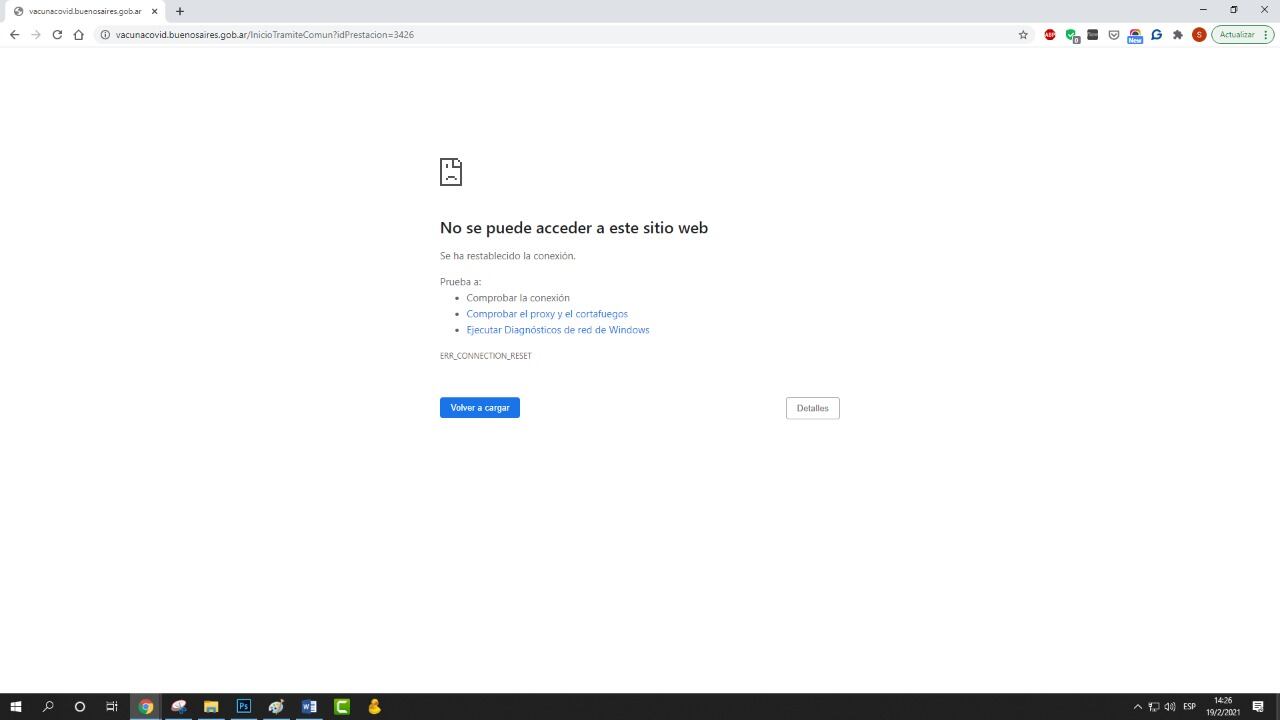Open the Adblock Plus extension icon
The height and width of the screenshot is (720, 1280).
tap(1049, 35)
